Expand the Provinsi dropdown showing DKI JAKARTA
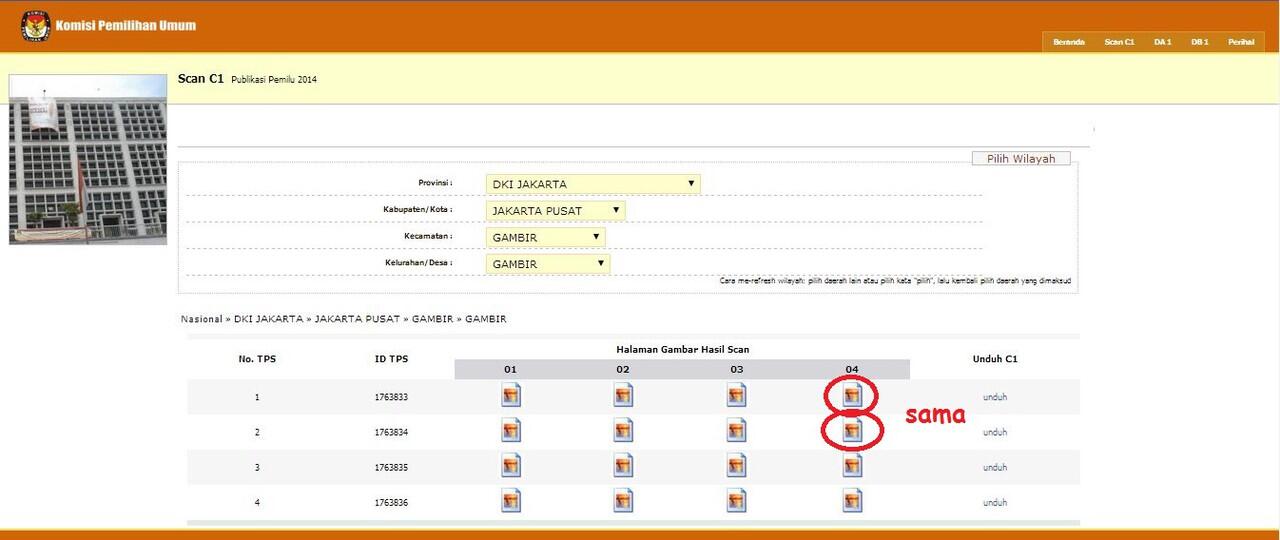This screenshot has height=540, width=1280. 592,184
